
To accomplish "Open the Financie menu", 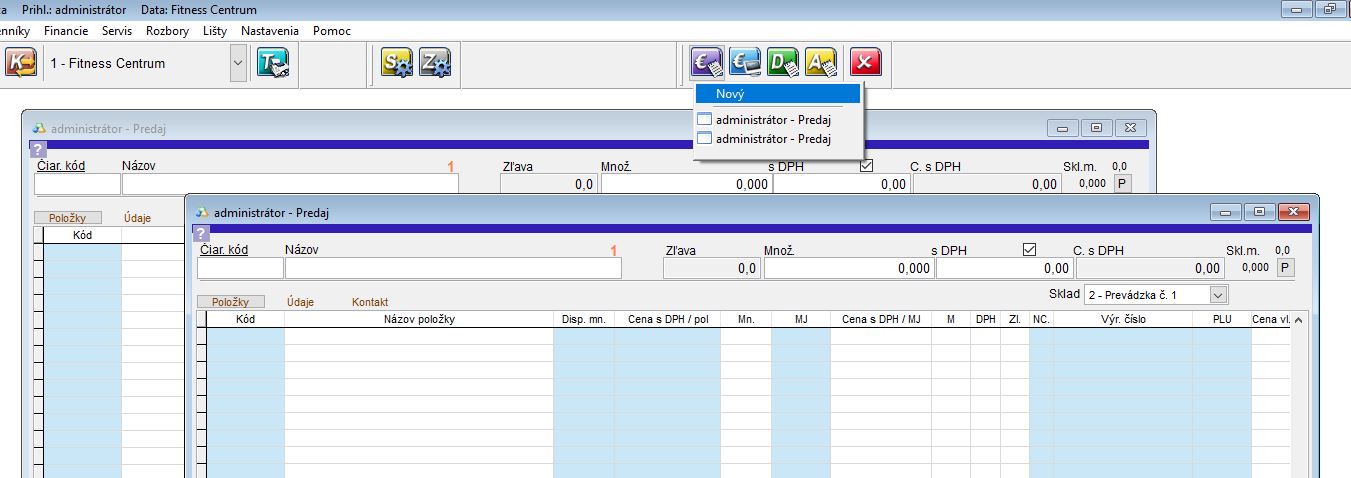I will [66, 31].
